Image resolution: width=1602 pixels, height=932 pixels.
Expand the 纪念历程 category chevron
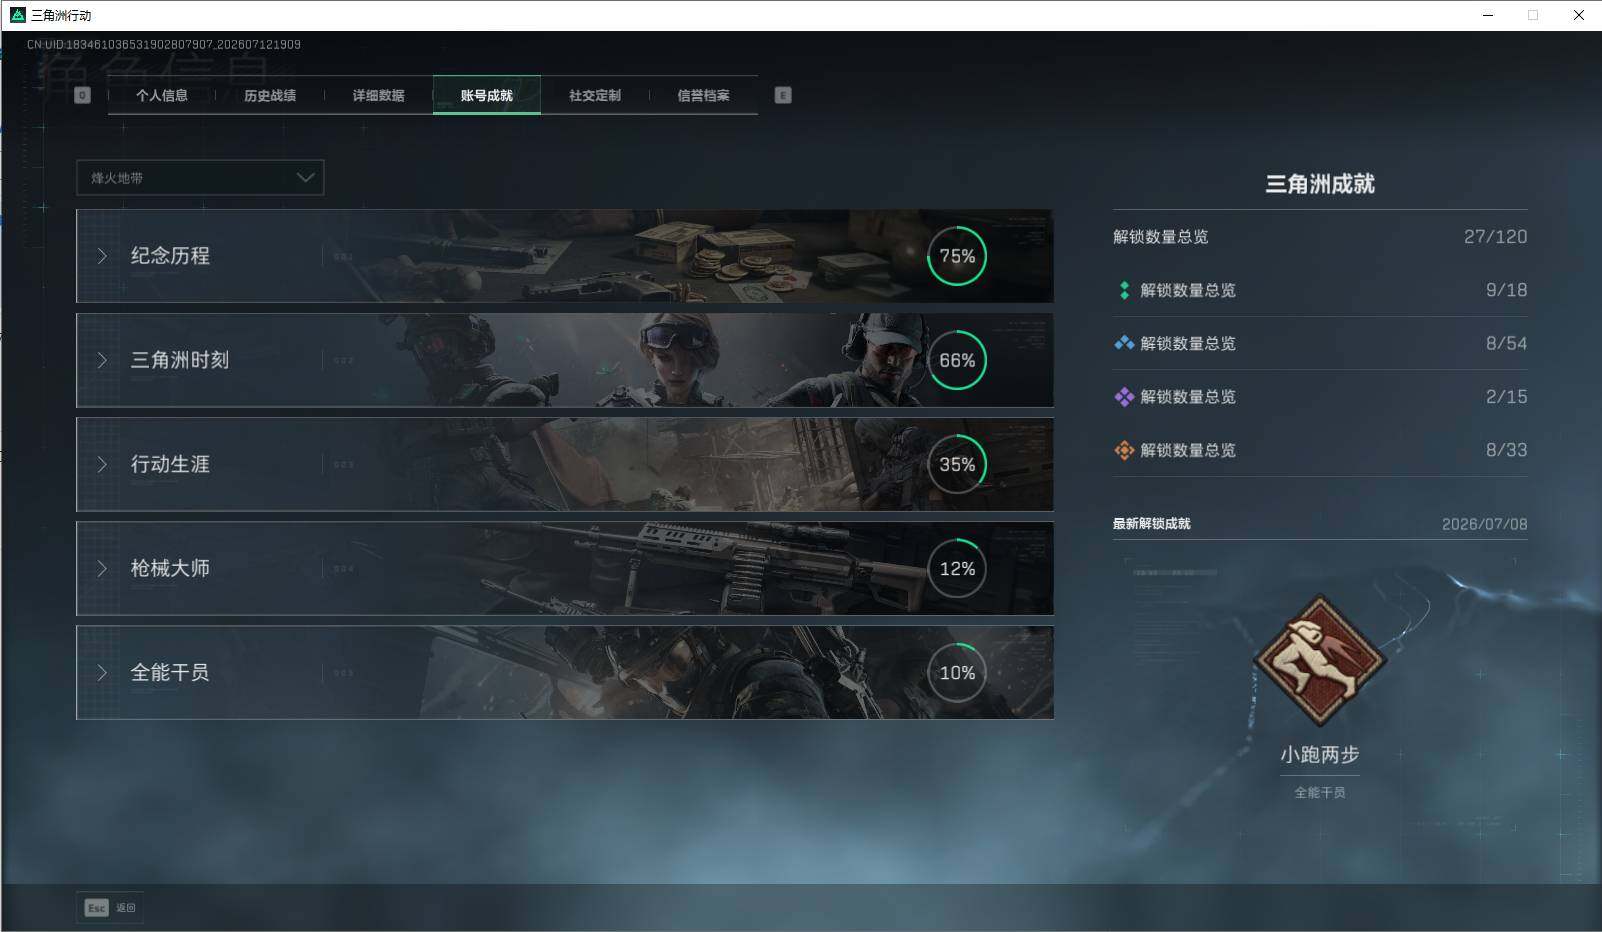[102, 256]
